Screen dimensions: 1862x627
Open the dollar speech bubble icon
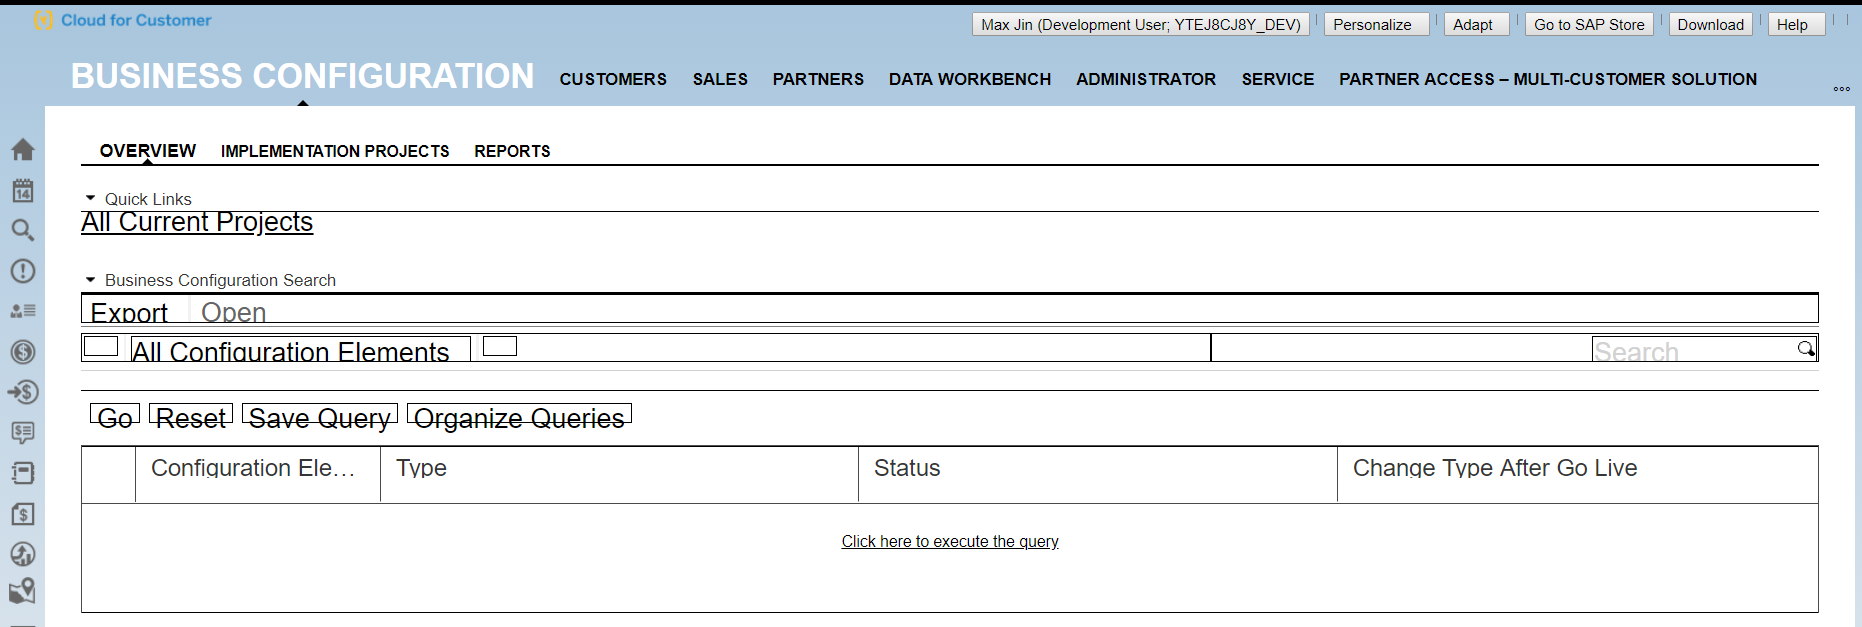(x=23, y=432)
